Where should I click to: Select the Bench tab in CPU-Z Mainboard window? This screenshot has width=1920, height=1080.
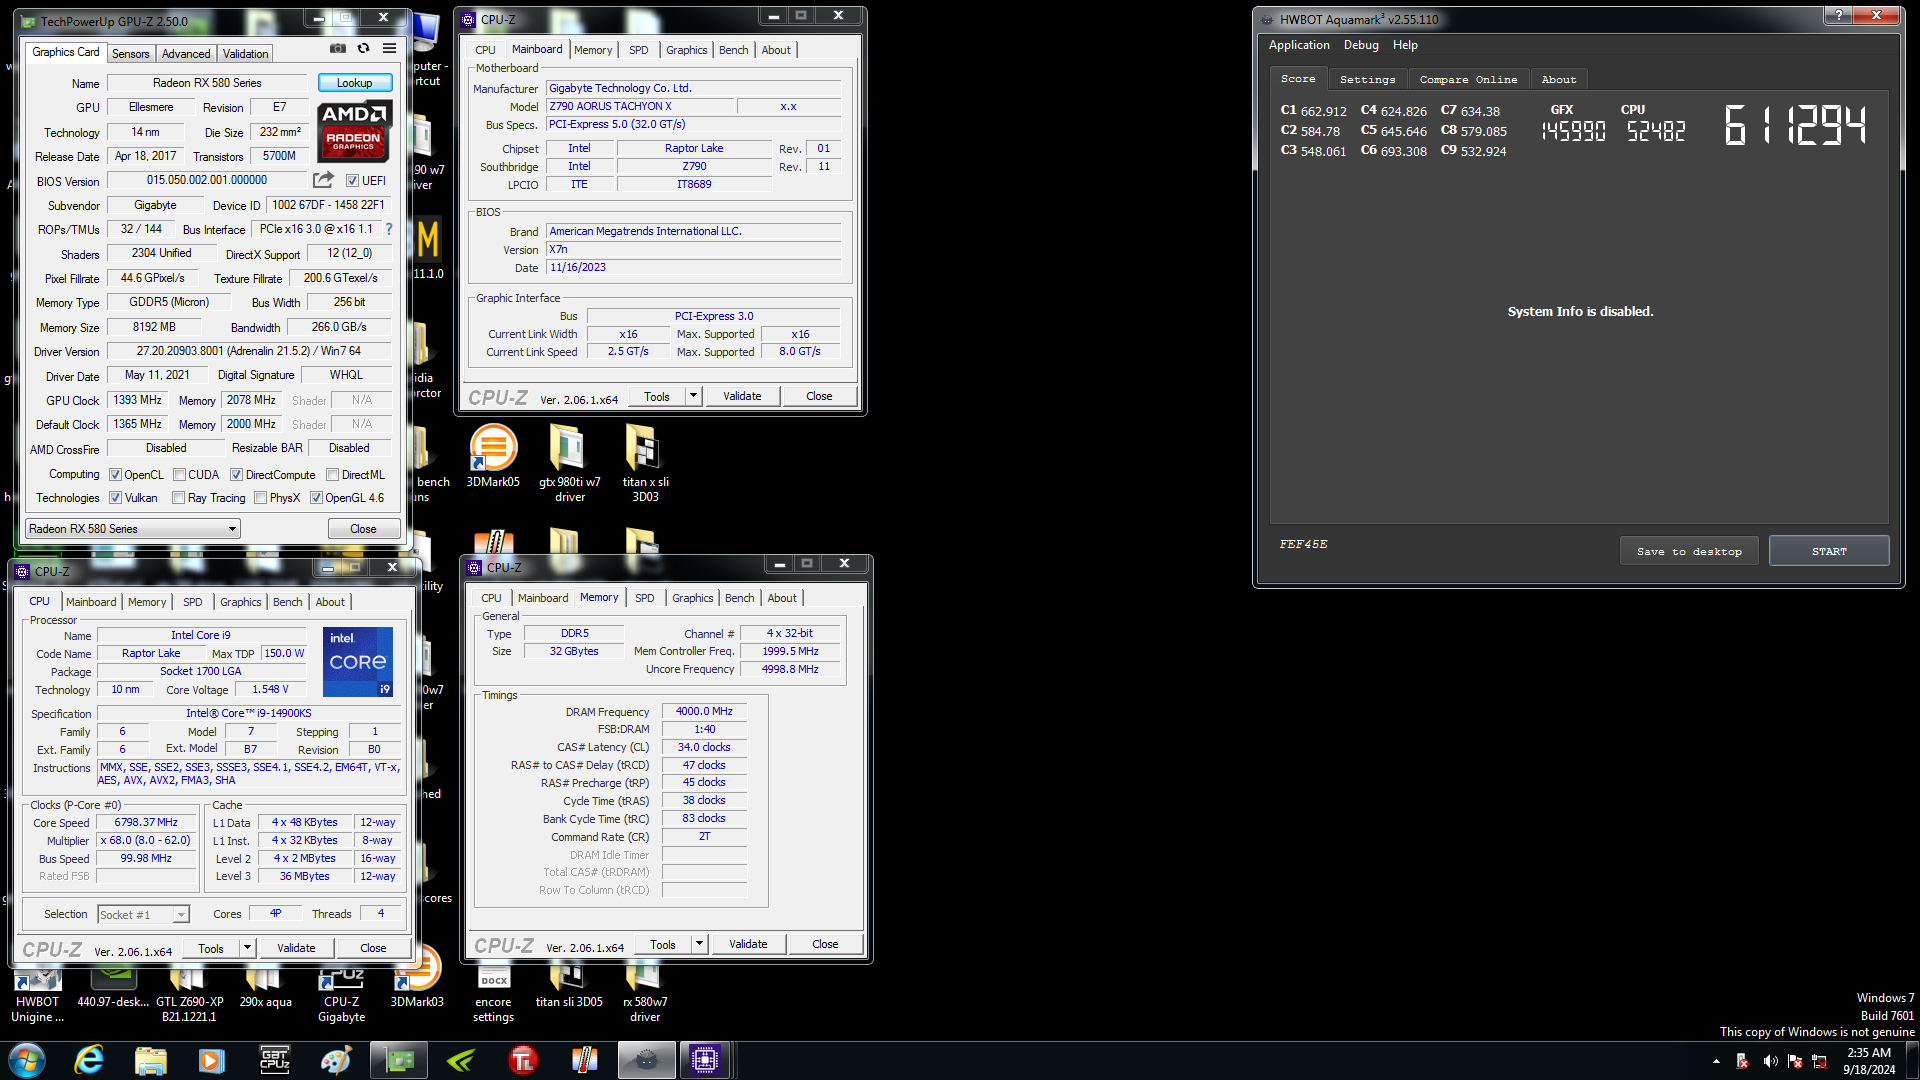733,50
